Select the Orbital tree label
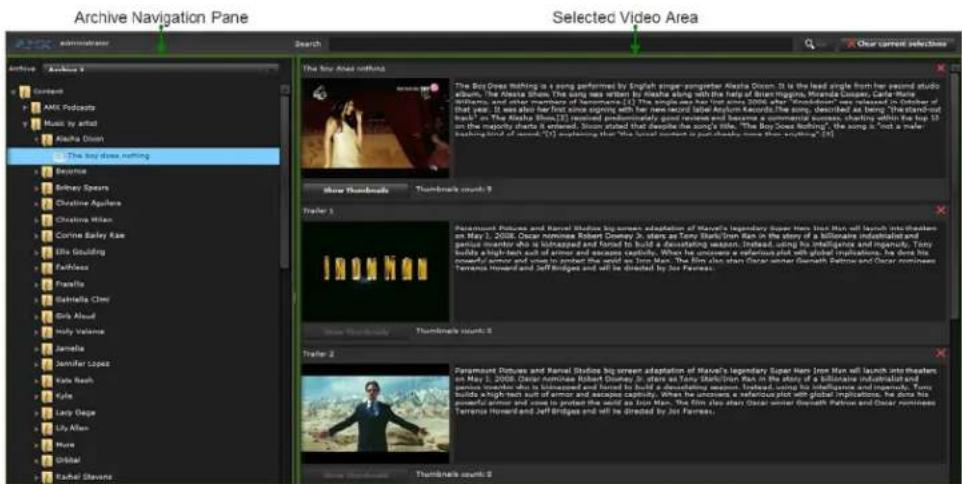 click(x=67, y=460)
